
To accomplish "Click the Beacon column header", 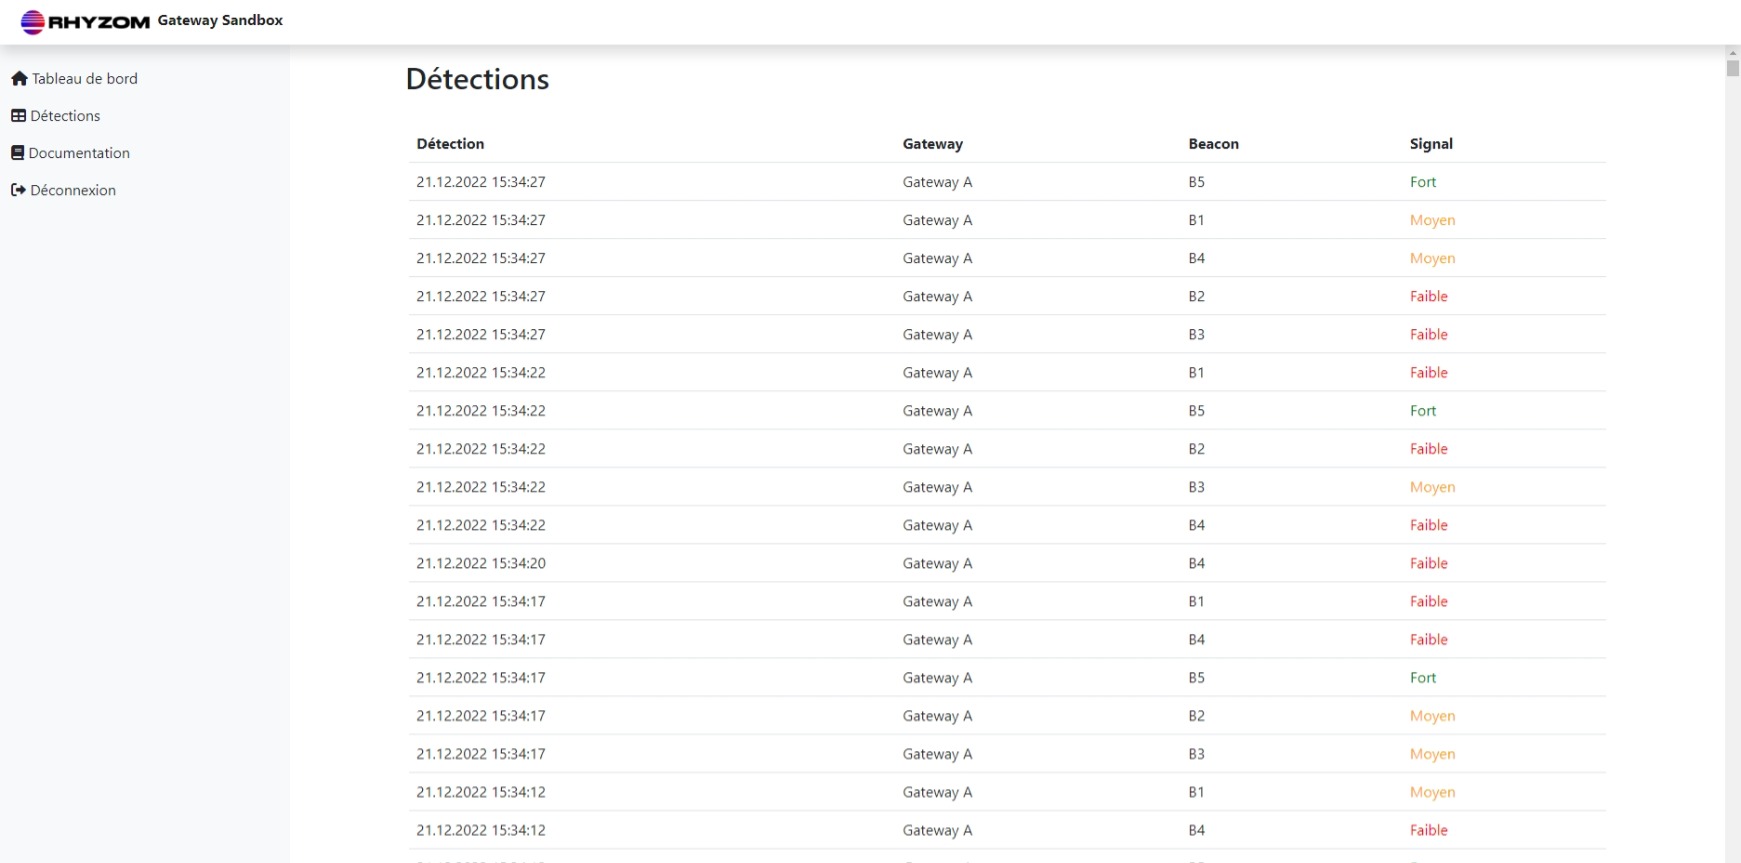I will [x=1213, y=144].
